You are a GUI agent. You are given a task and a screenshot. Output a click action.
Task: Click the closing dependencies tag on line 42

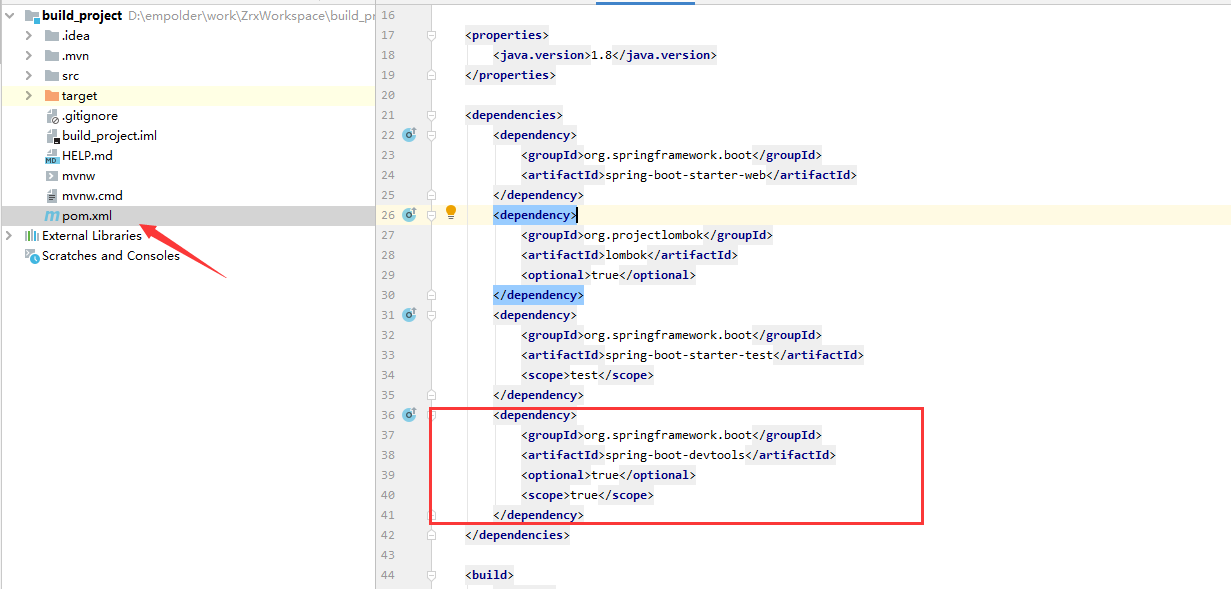tap(517, 535)
